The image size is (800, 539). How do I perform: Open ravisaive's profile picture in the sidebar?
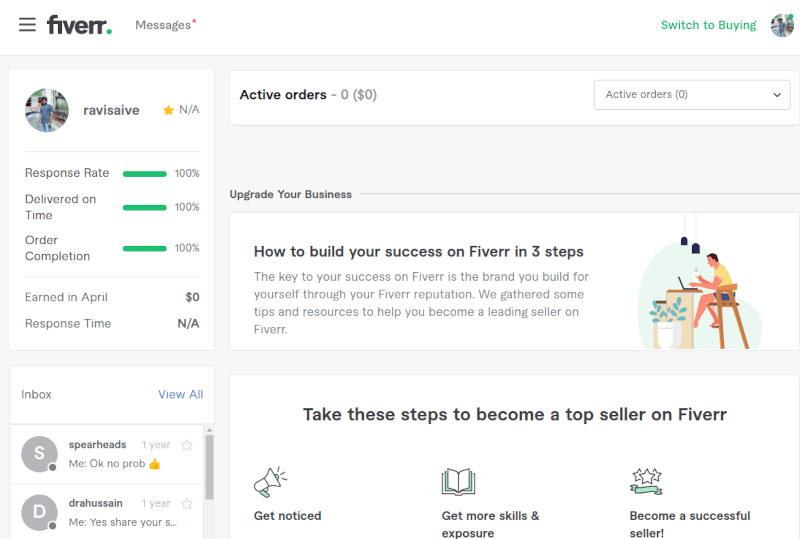[x=47, y=110]
